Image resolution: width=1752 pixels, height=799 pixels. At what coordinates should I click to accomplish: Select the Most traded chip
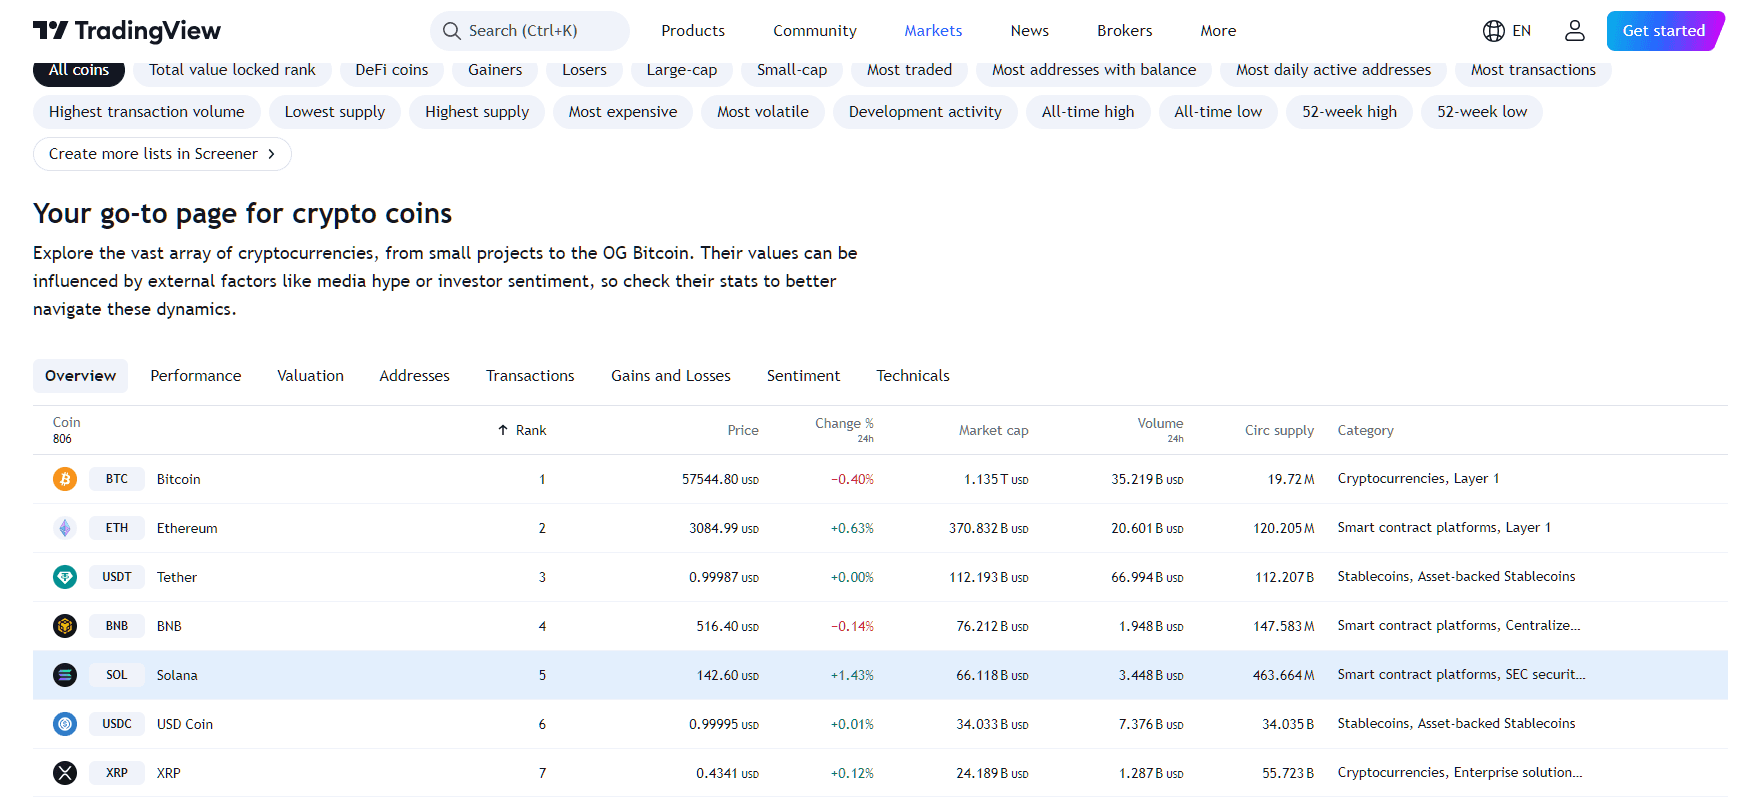[909, 70]
